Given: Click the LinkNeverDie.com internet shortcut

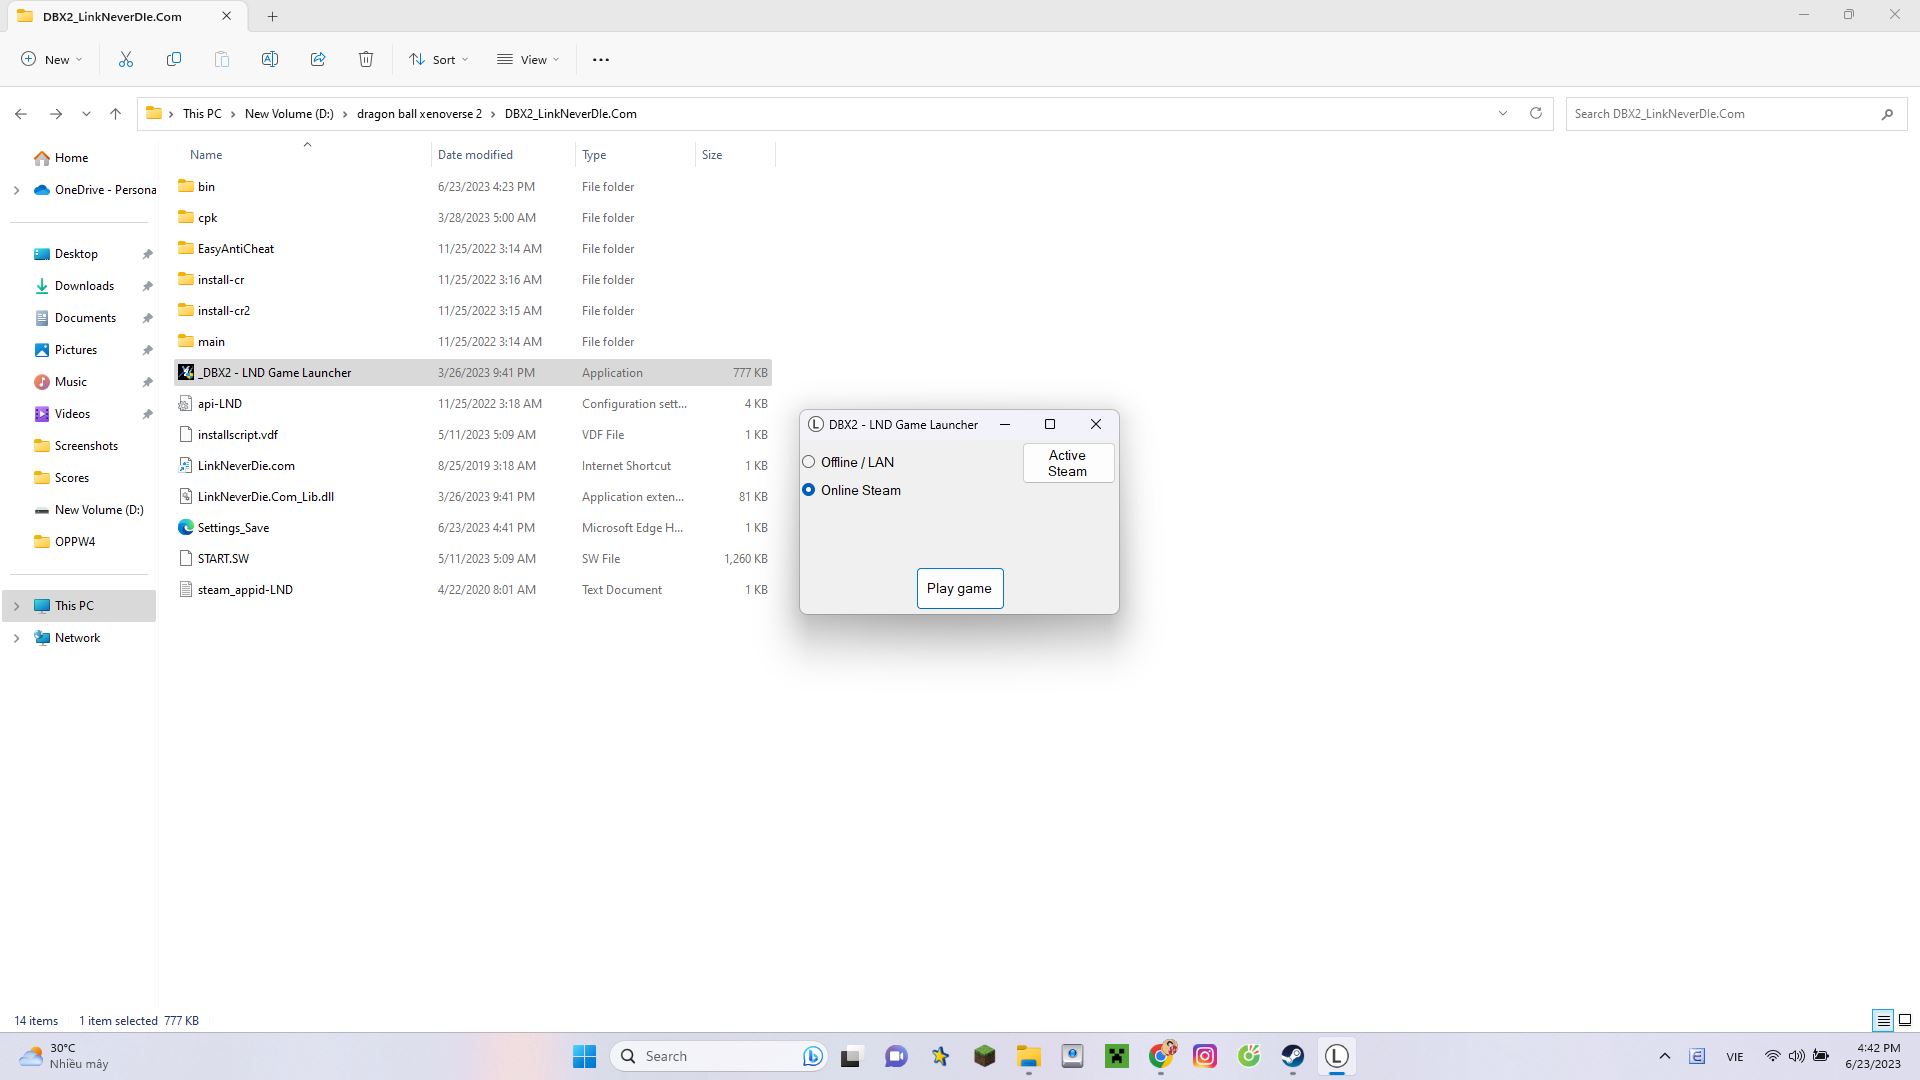Looking at the screenshot, I should tap(247, 464).
